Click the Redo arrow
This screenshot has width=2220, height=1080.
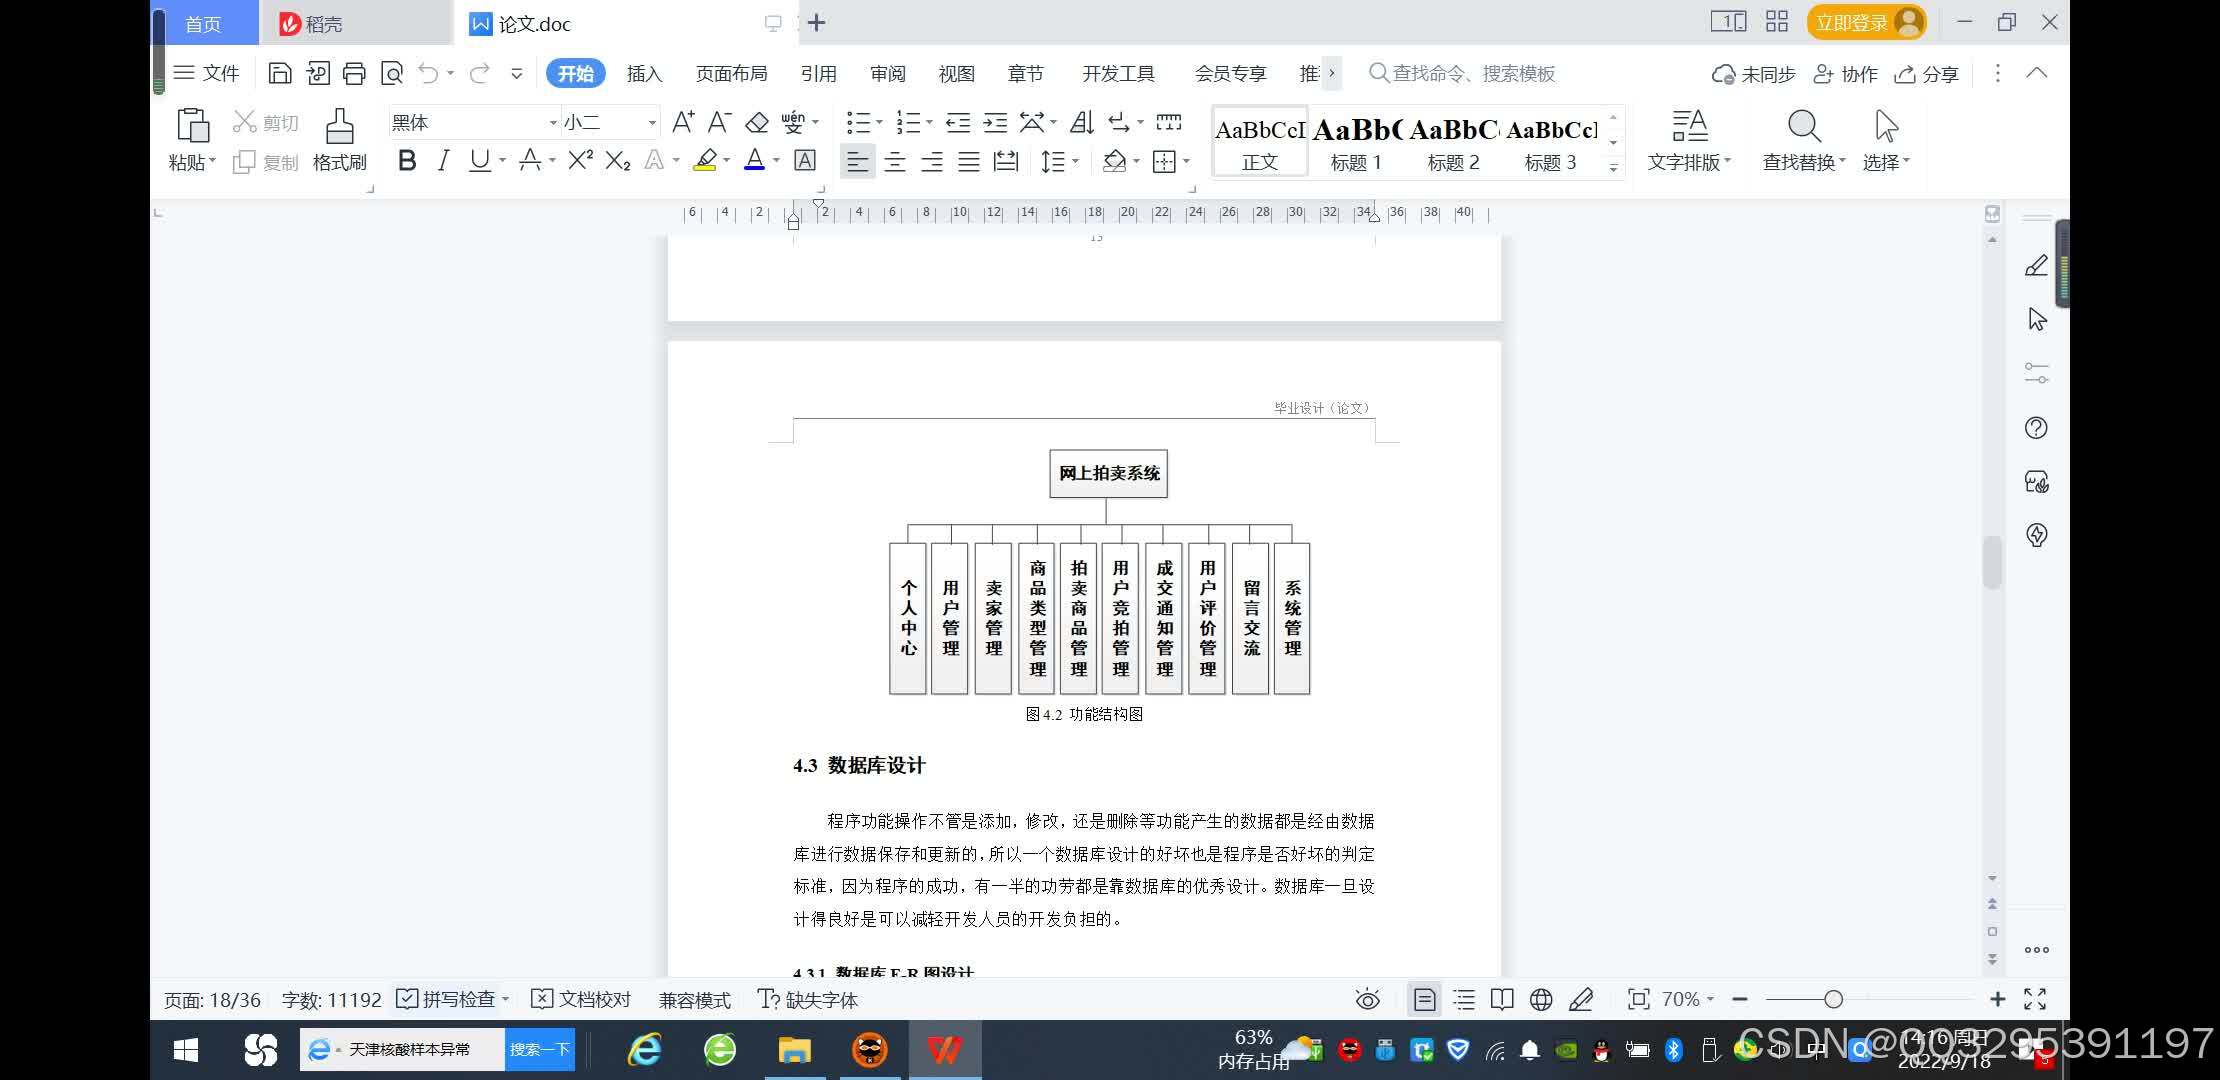480,73
